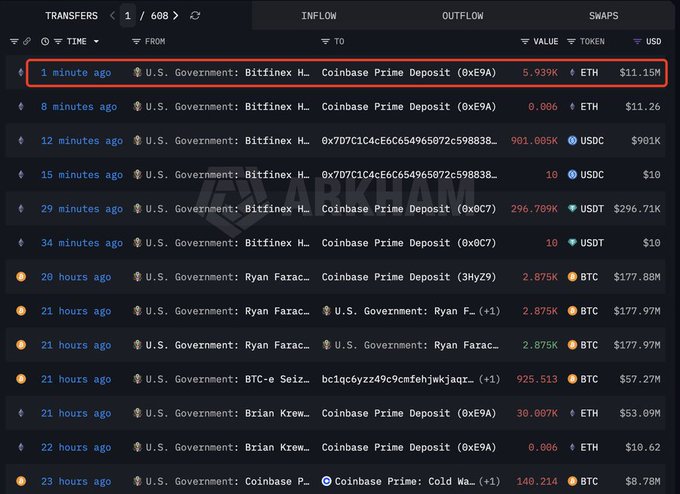Open Coinbase Prime: Cold Wa… entity

click(x=405, y=481)
